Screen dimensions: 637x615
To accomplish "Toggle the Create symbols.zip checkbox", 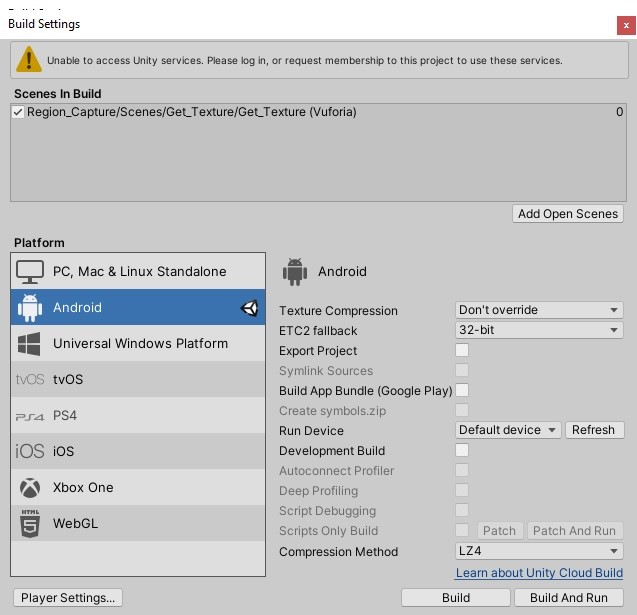I will [462, 410].
